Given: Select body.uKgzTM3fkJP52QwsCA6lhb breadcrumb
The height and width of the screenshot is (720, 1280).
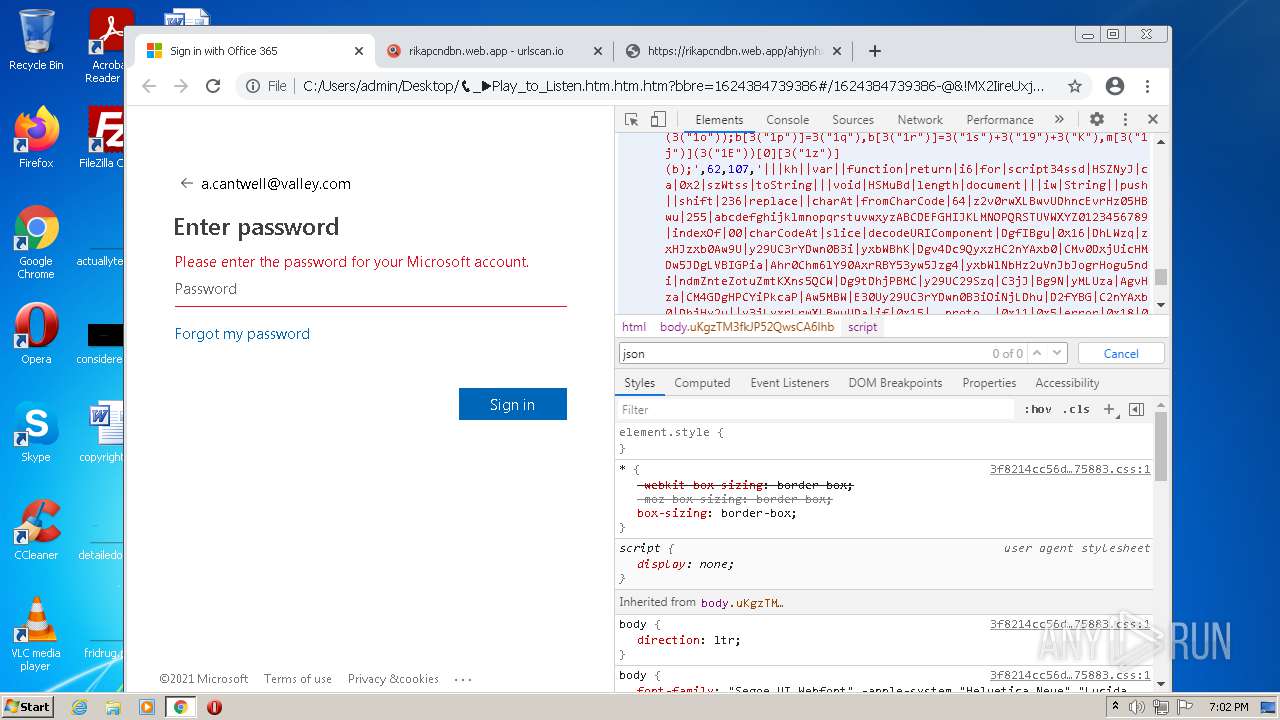Looking at the screenshot, I should point(747,327).
